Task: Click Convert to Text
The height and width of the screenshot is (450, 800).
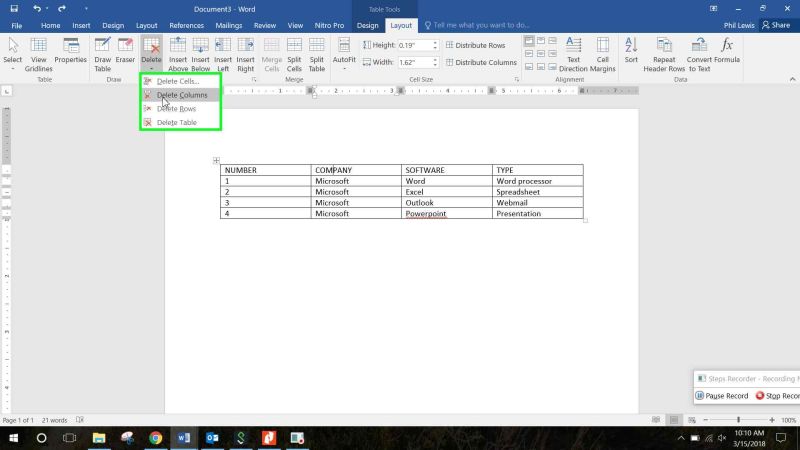Action: click(699, 54)
